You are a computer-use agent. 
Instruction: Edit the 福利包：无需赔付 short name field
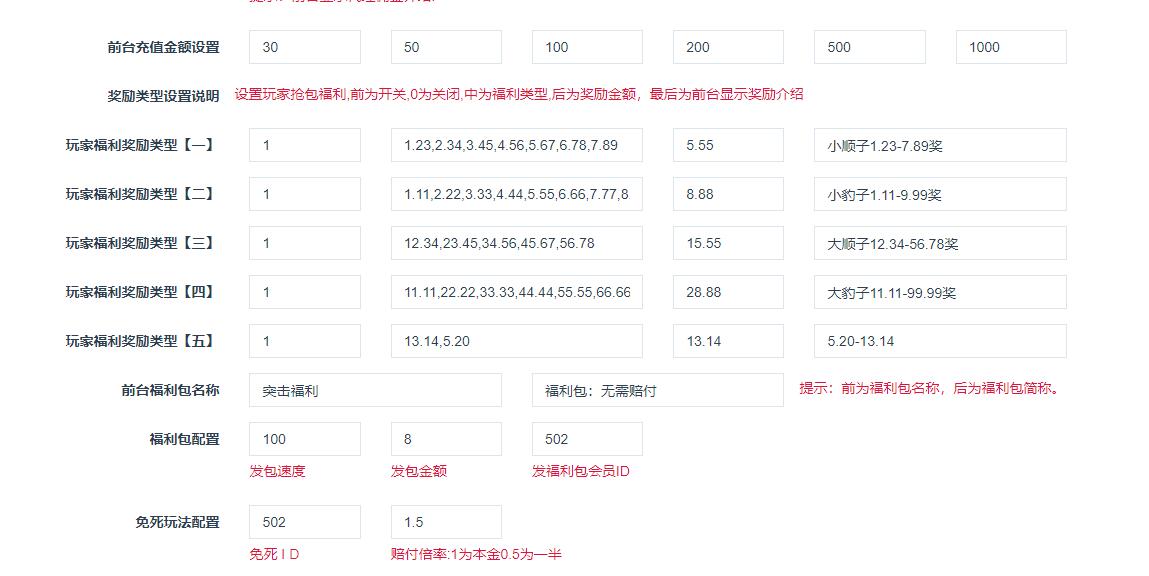[x=658, y=390]
